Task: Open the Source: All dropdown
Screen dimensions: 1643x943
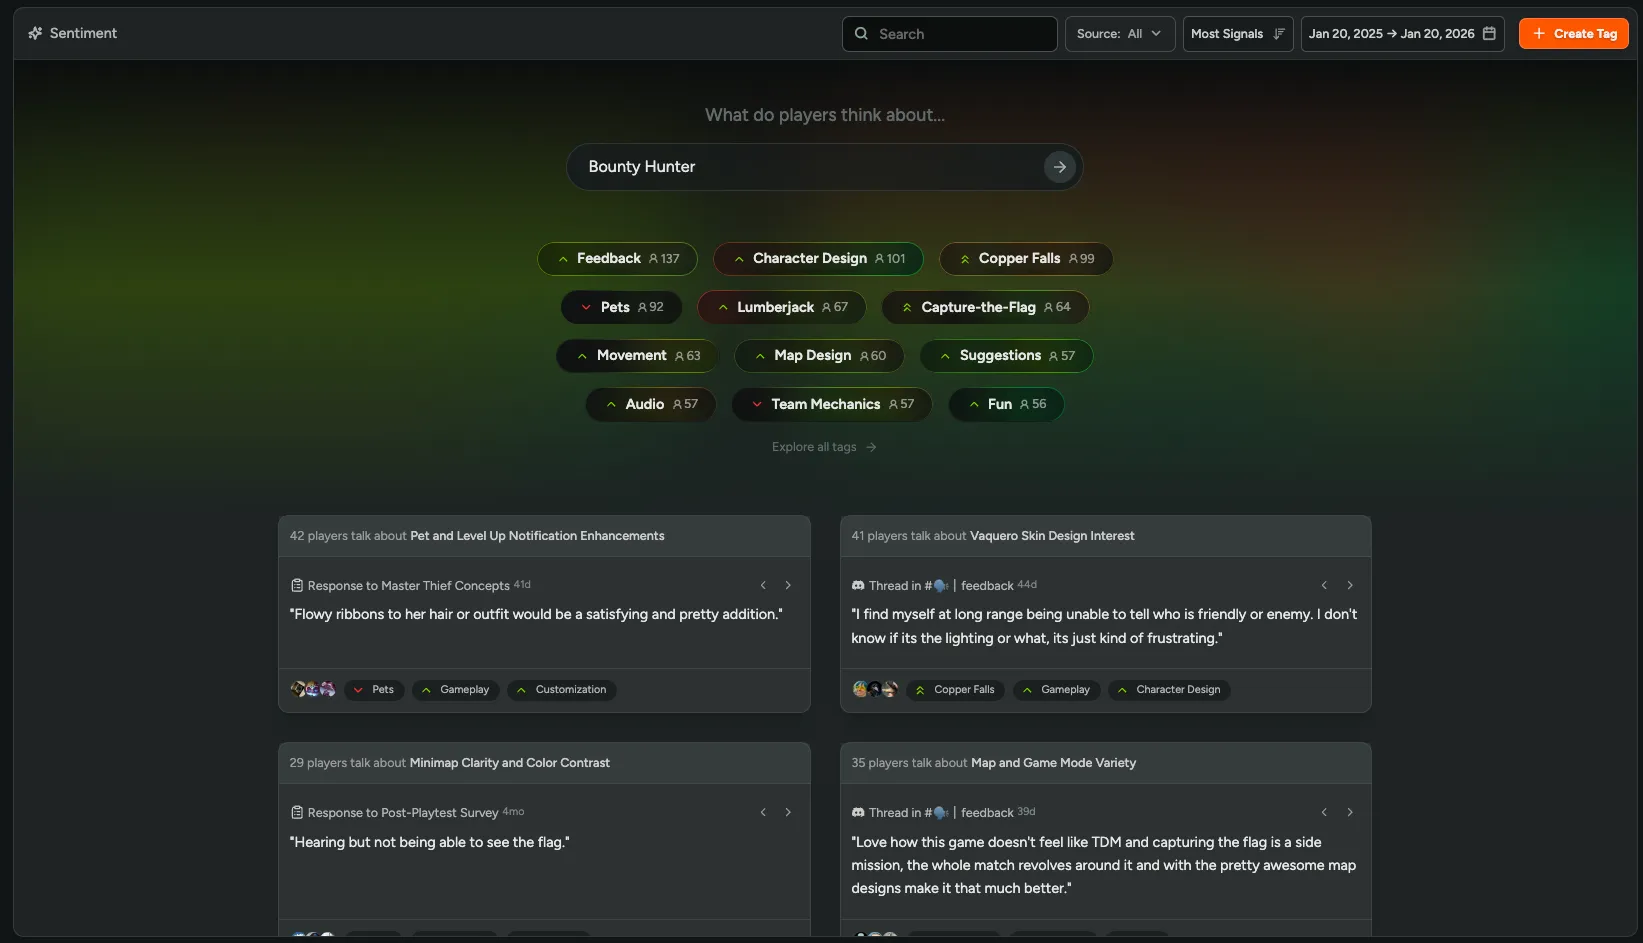Action: click(x=1119, y=33)
